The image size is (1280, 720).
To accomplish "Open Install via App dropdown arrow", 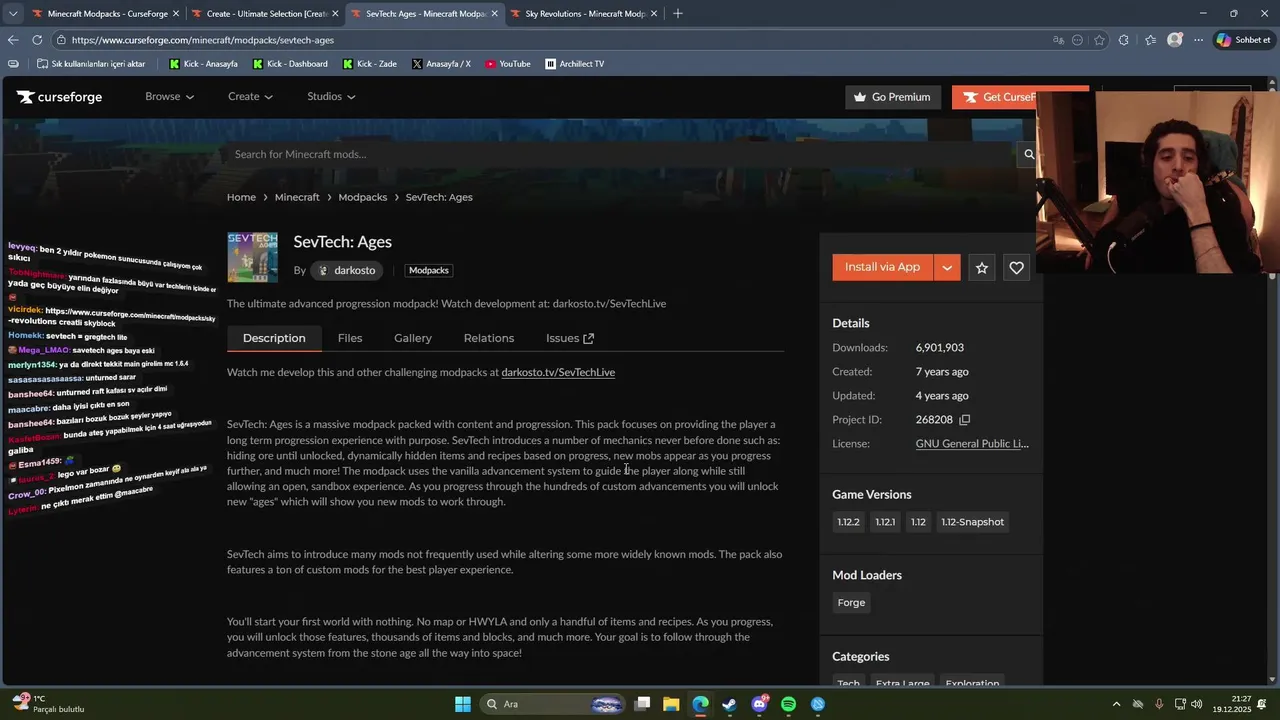I will (947, 267).
